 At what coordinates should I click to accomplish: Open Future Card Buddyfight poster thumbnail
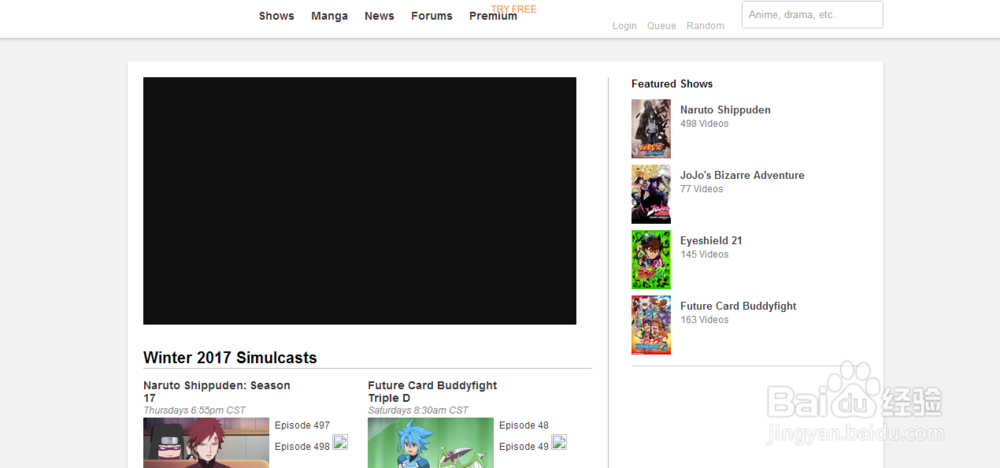click(x=651, y=325)
